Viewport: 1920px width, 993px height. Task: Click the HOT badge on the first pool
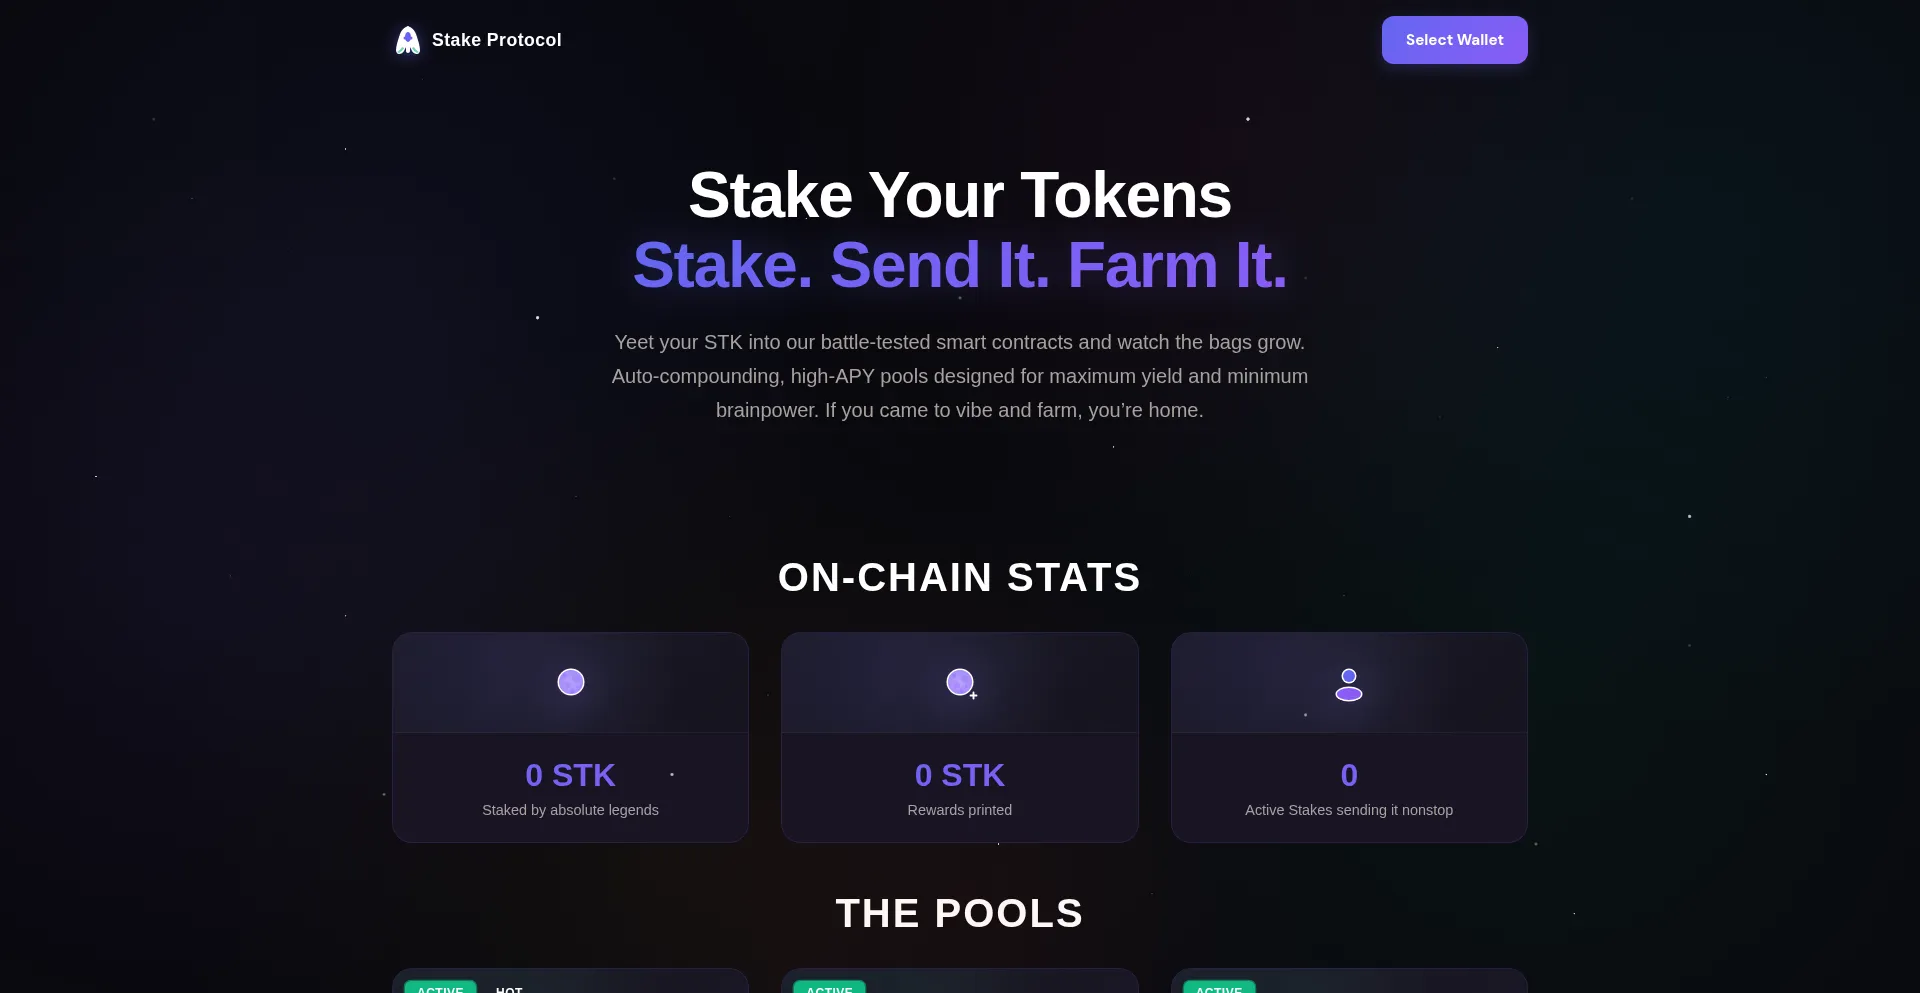coord(509,989)
